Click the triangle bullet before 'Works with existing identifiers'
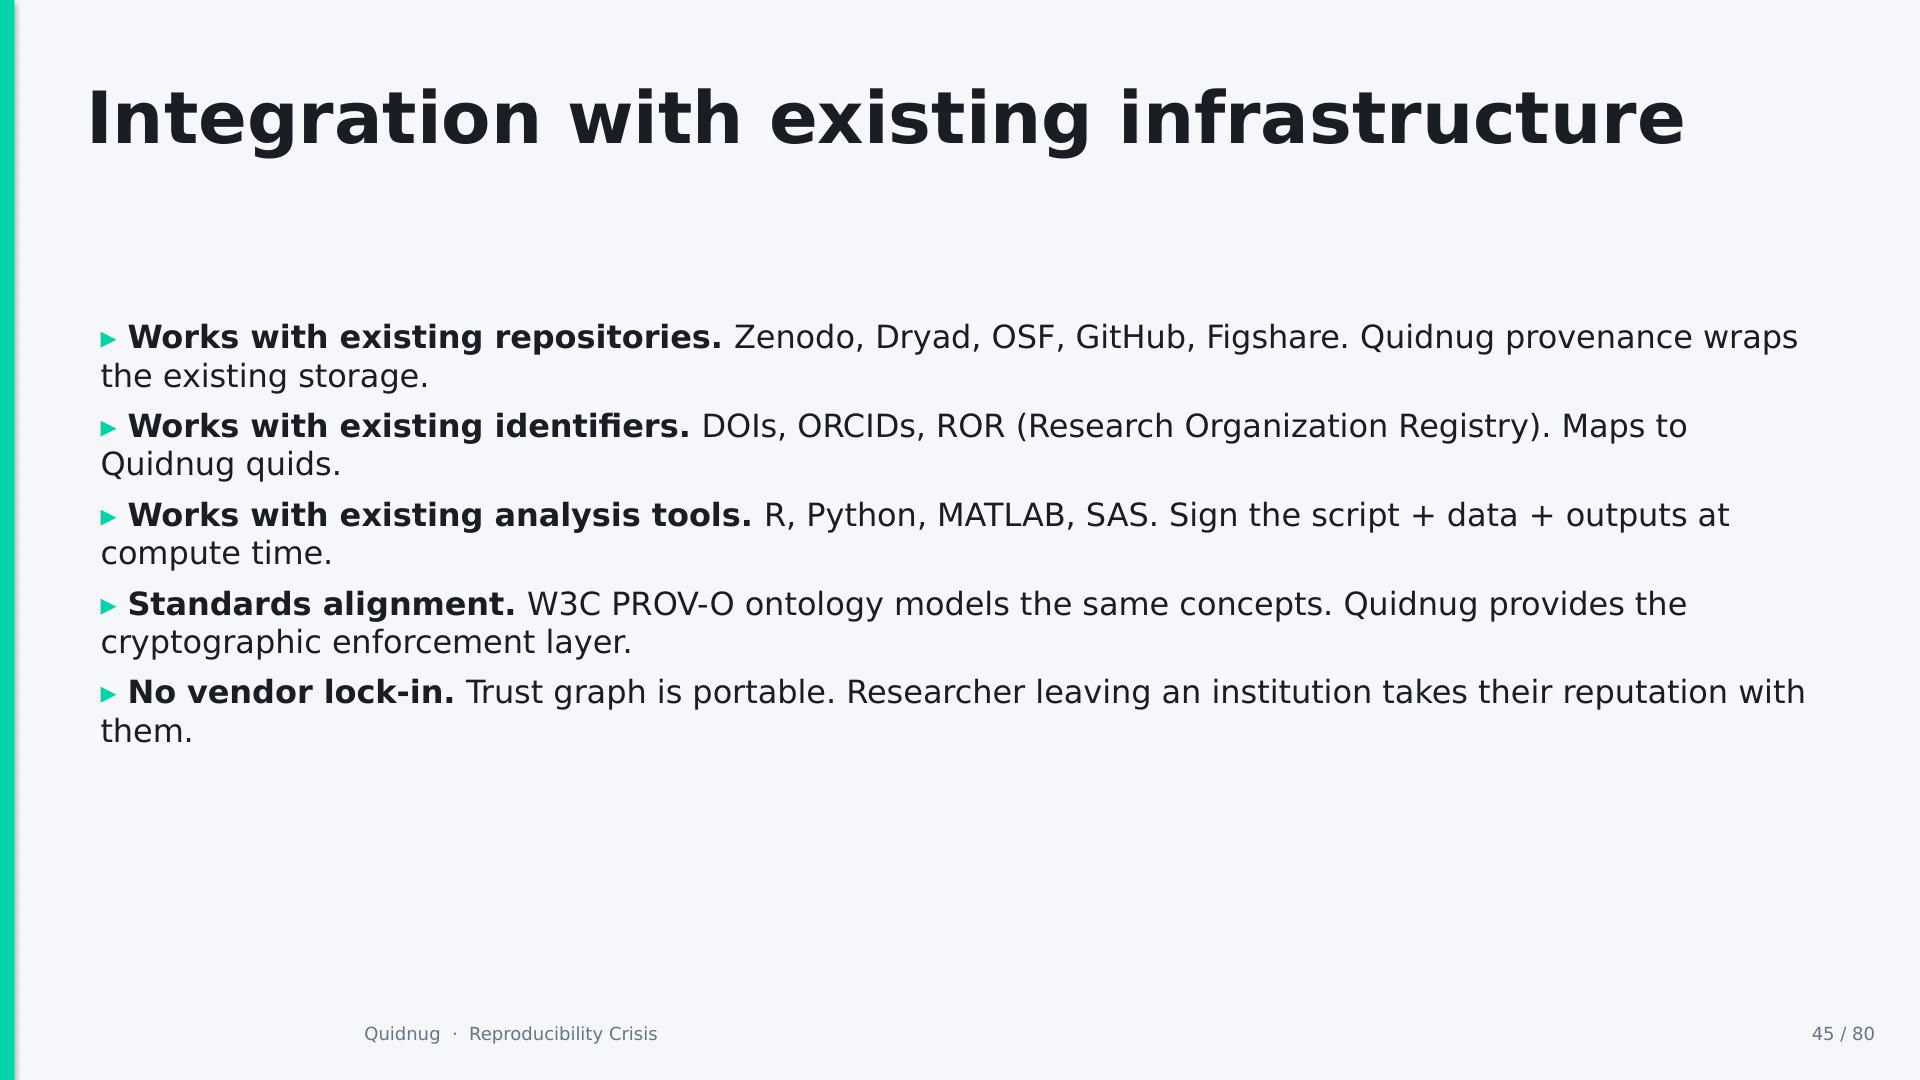This screenshot has width=1920, height=1080. tap(109, 429)
